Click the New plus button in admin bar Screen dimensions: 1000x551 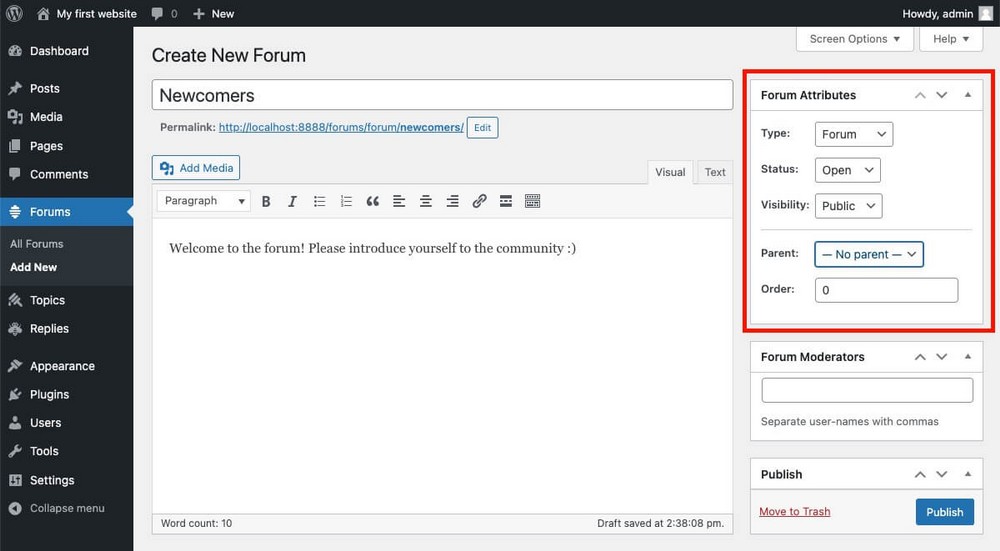coord(214,13)
